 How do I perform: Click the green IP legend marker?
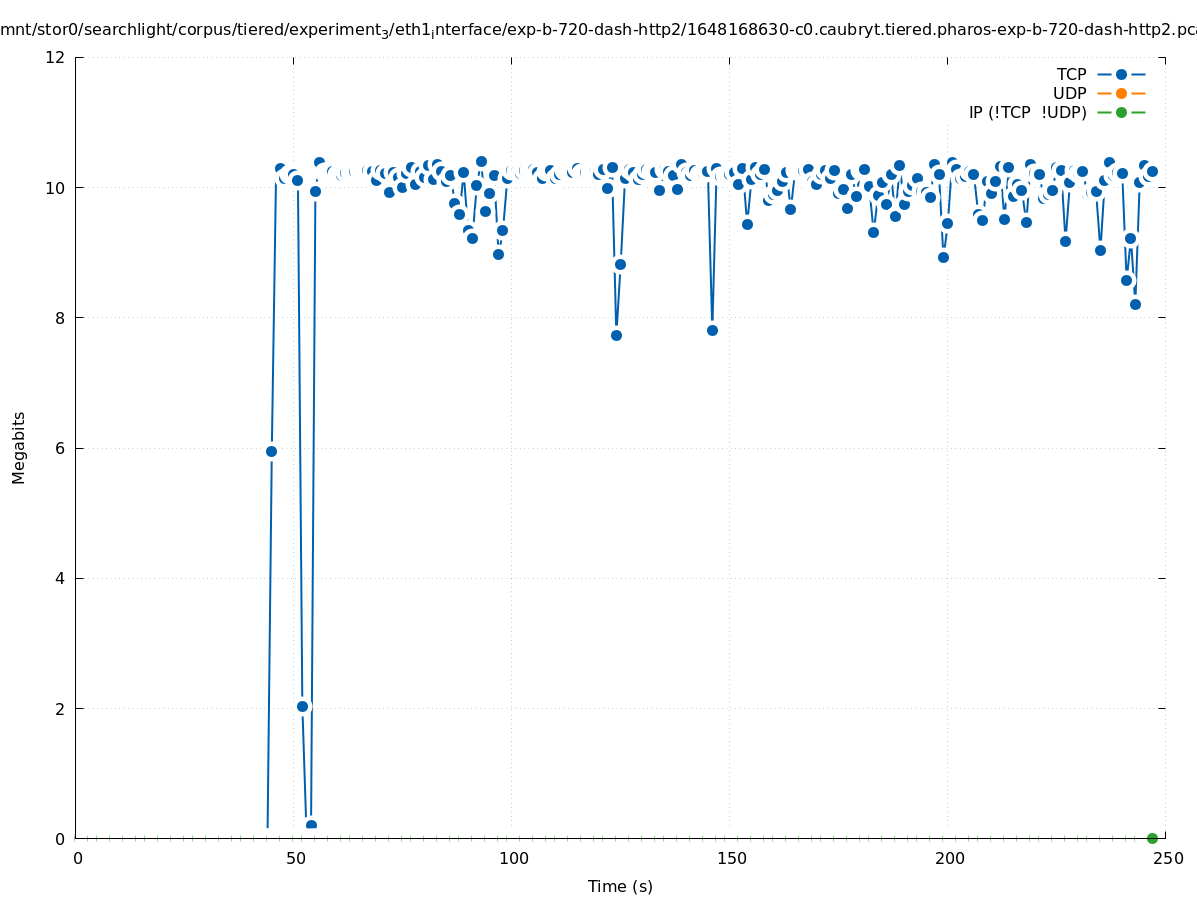point(1121,112)
